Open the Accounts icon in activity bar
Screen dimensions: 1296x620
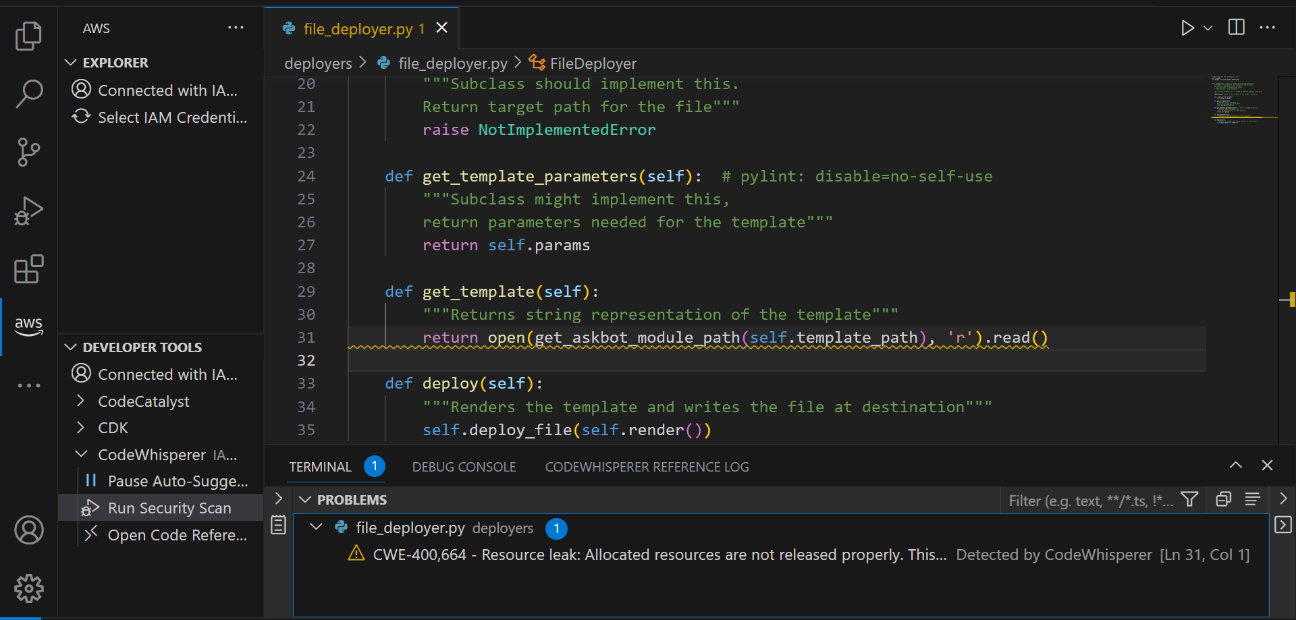pos(29,530)
